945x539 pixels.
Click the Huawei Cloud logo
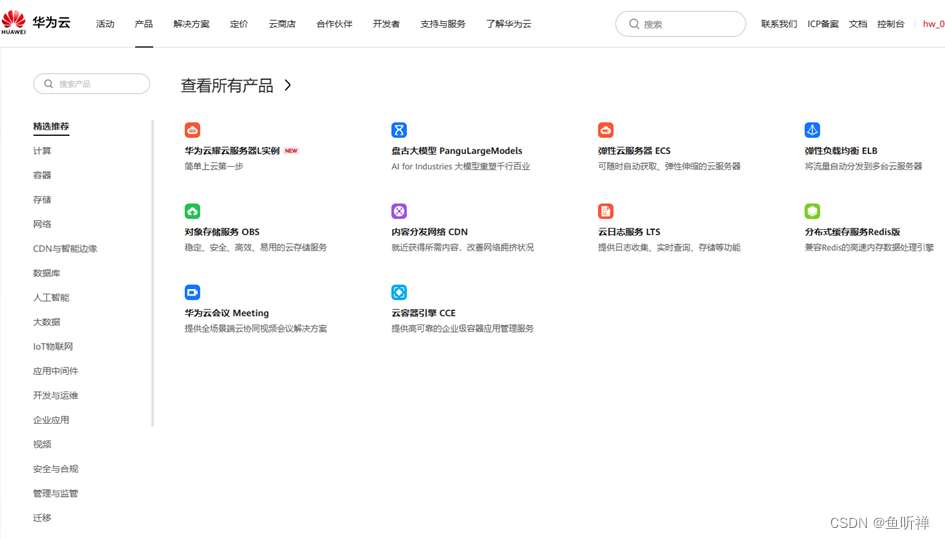(x=36, y=23)
